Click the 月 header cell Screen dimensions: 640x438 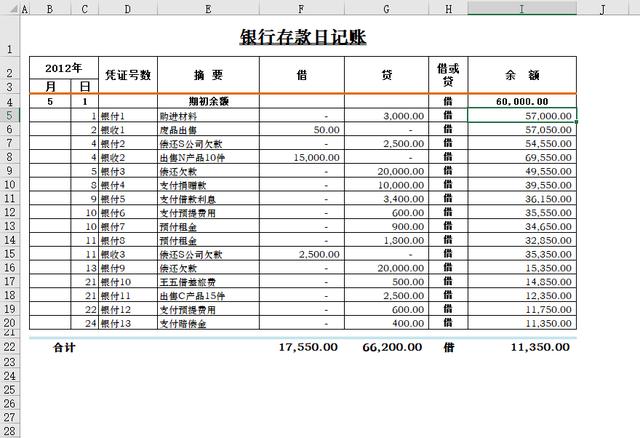tap(50, 86)
